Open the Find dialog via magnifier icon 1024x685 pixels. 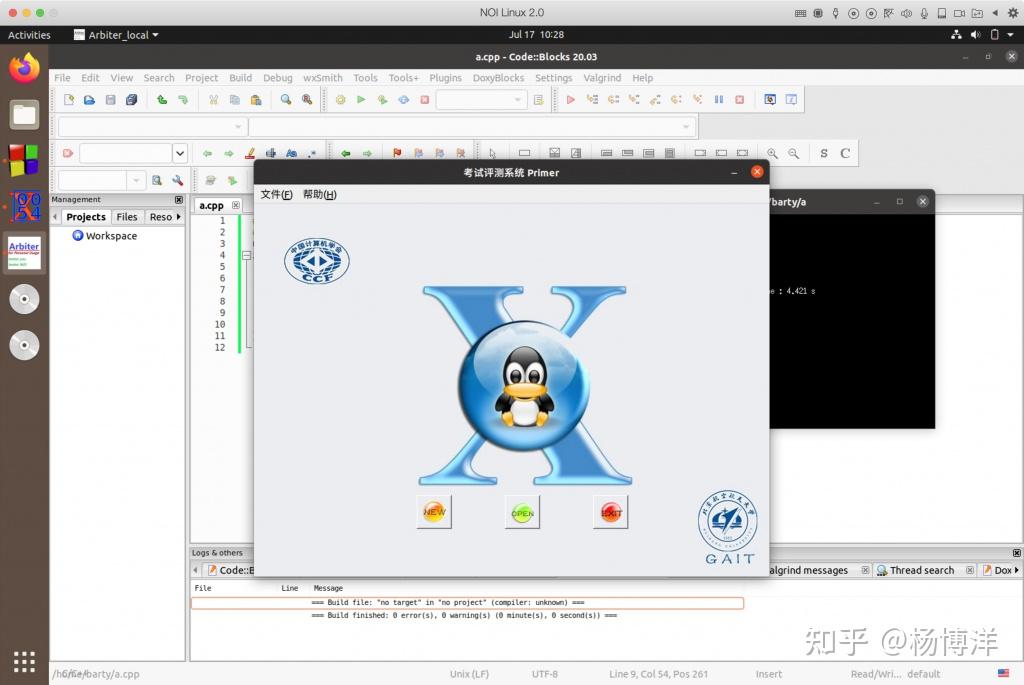tap(285, 99)
